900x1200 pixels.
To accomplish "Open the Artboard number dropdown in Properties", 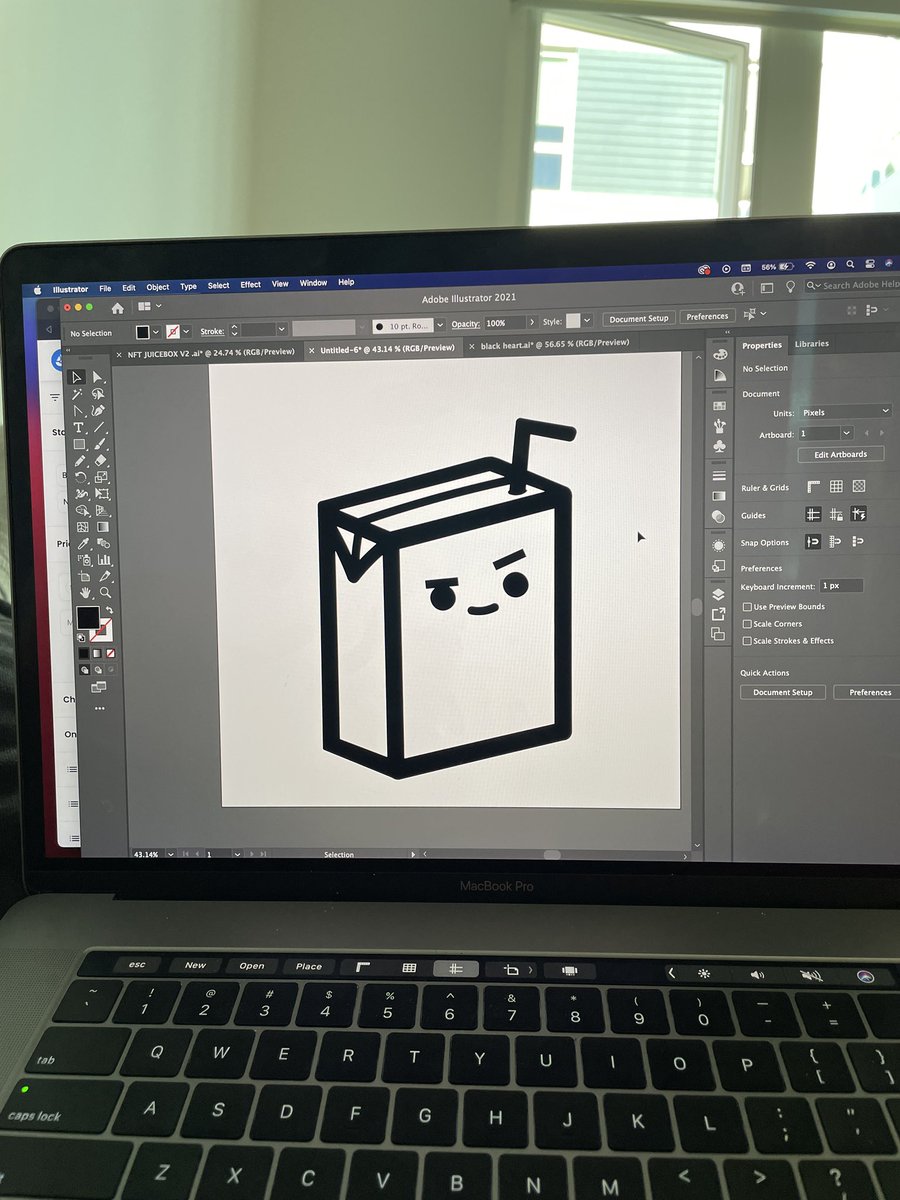I will pos(847,433).
